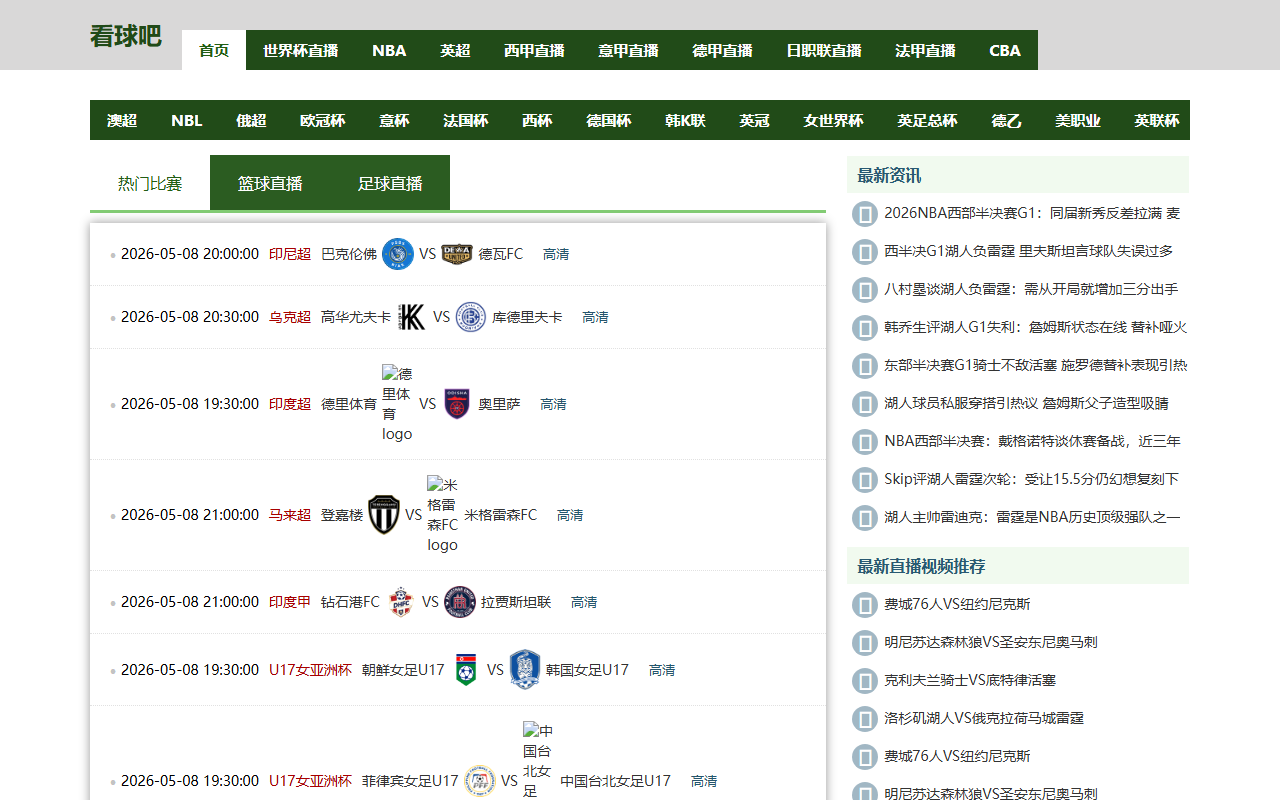Image resolution: width=1280 pixels, height=800 pixels.
Task: Select 欧冠杯 in league bar
Action: tap(322, 120)
